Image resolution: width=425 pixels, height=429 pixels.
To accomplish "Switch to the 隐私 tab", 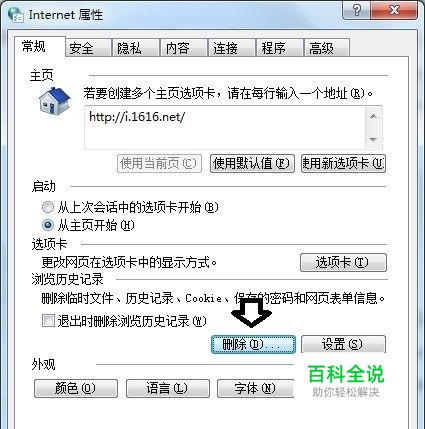I will [136, 48].
